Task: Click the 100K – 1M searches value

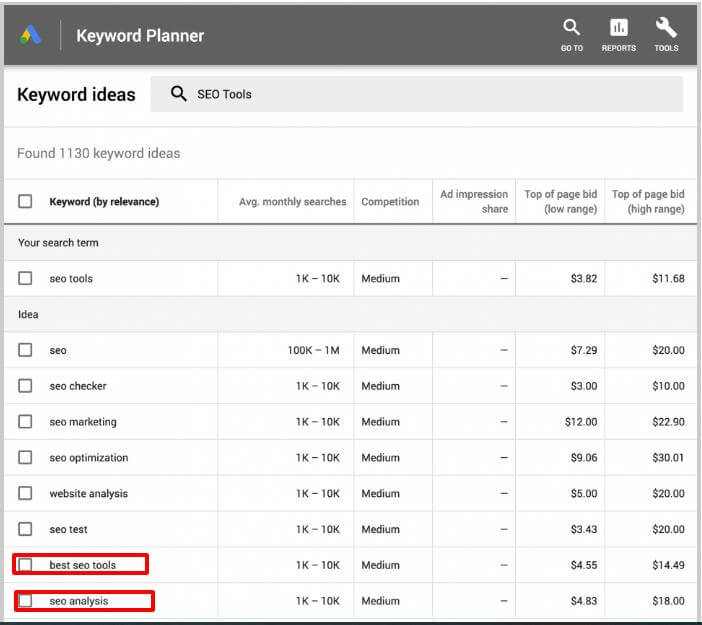Action: point(313,350)
